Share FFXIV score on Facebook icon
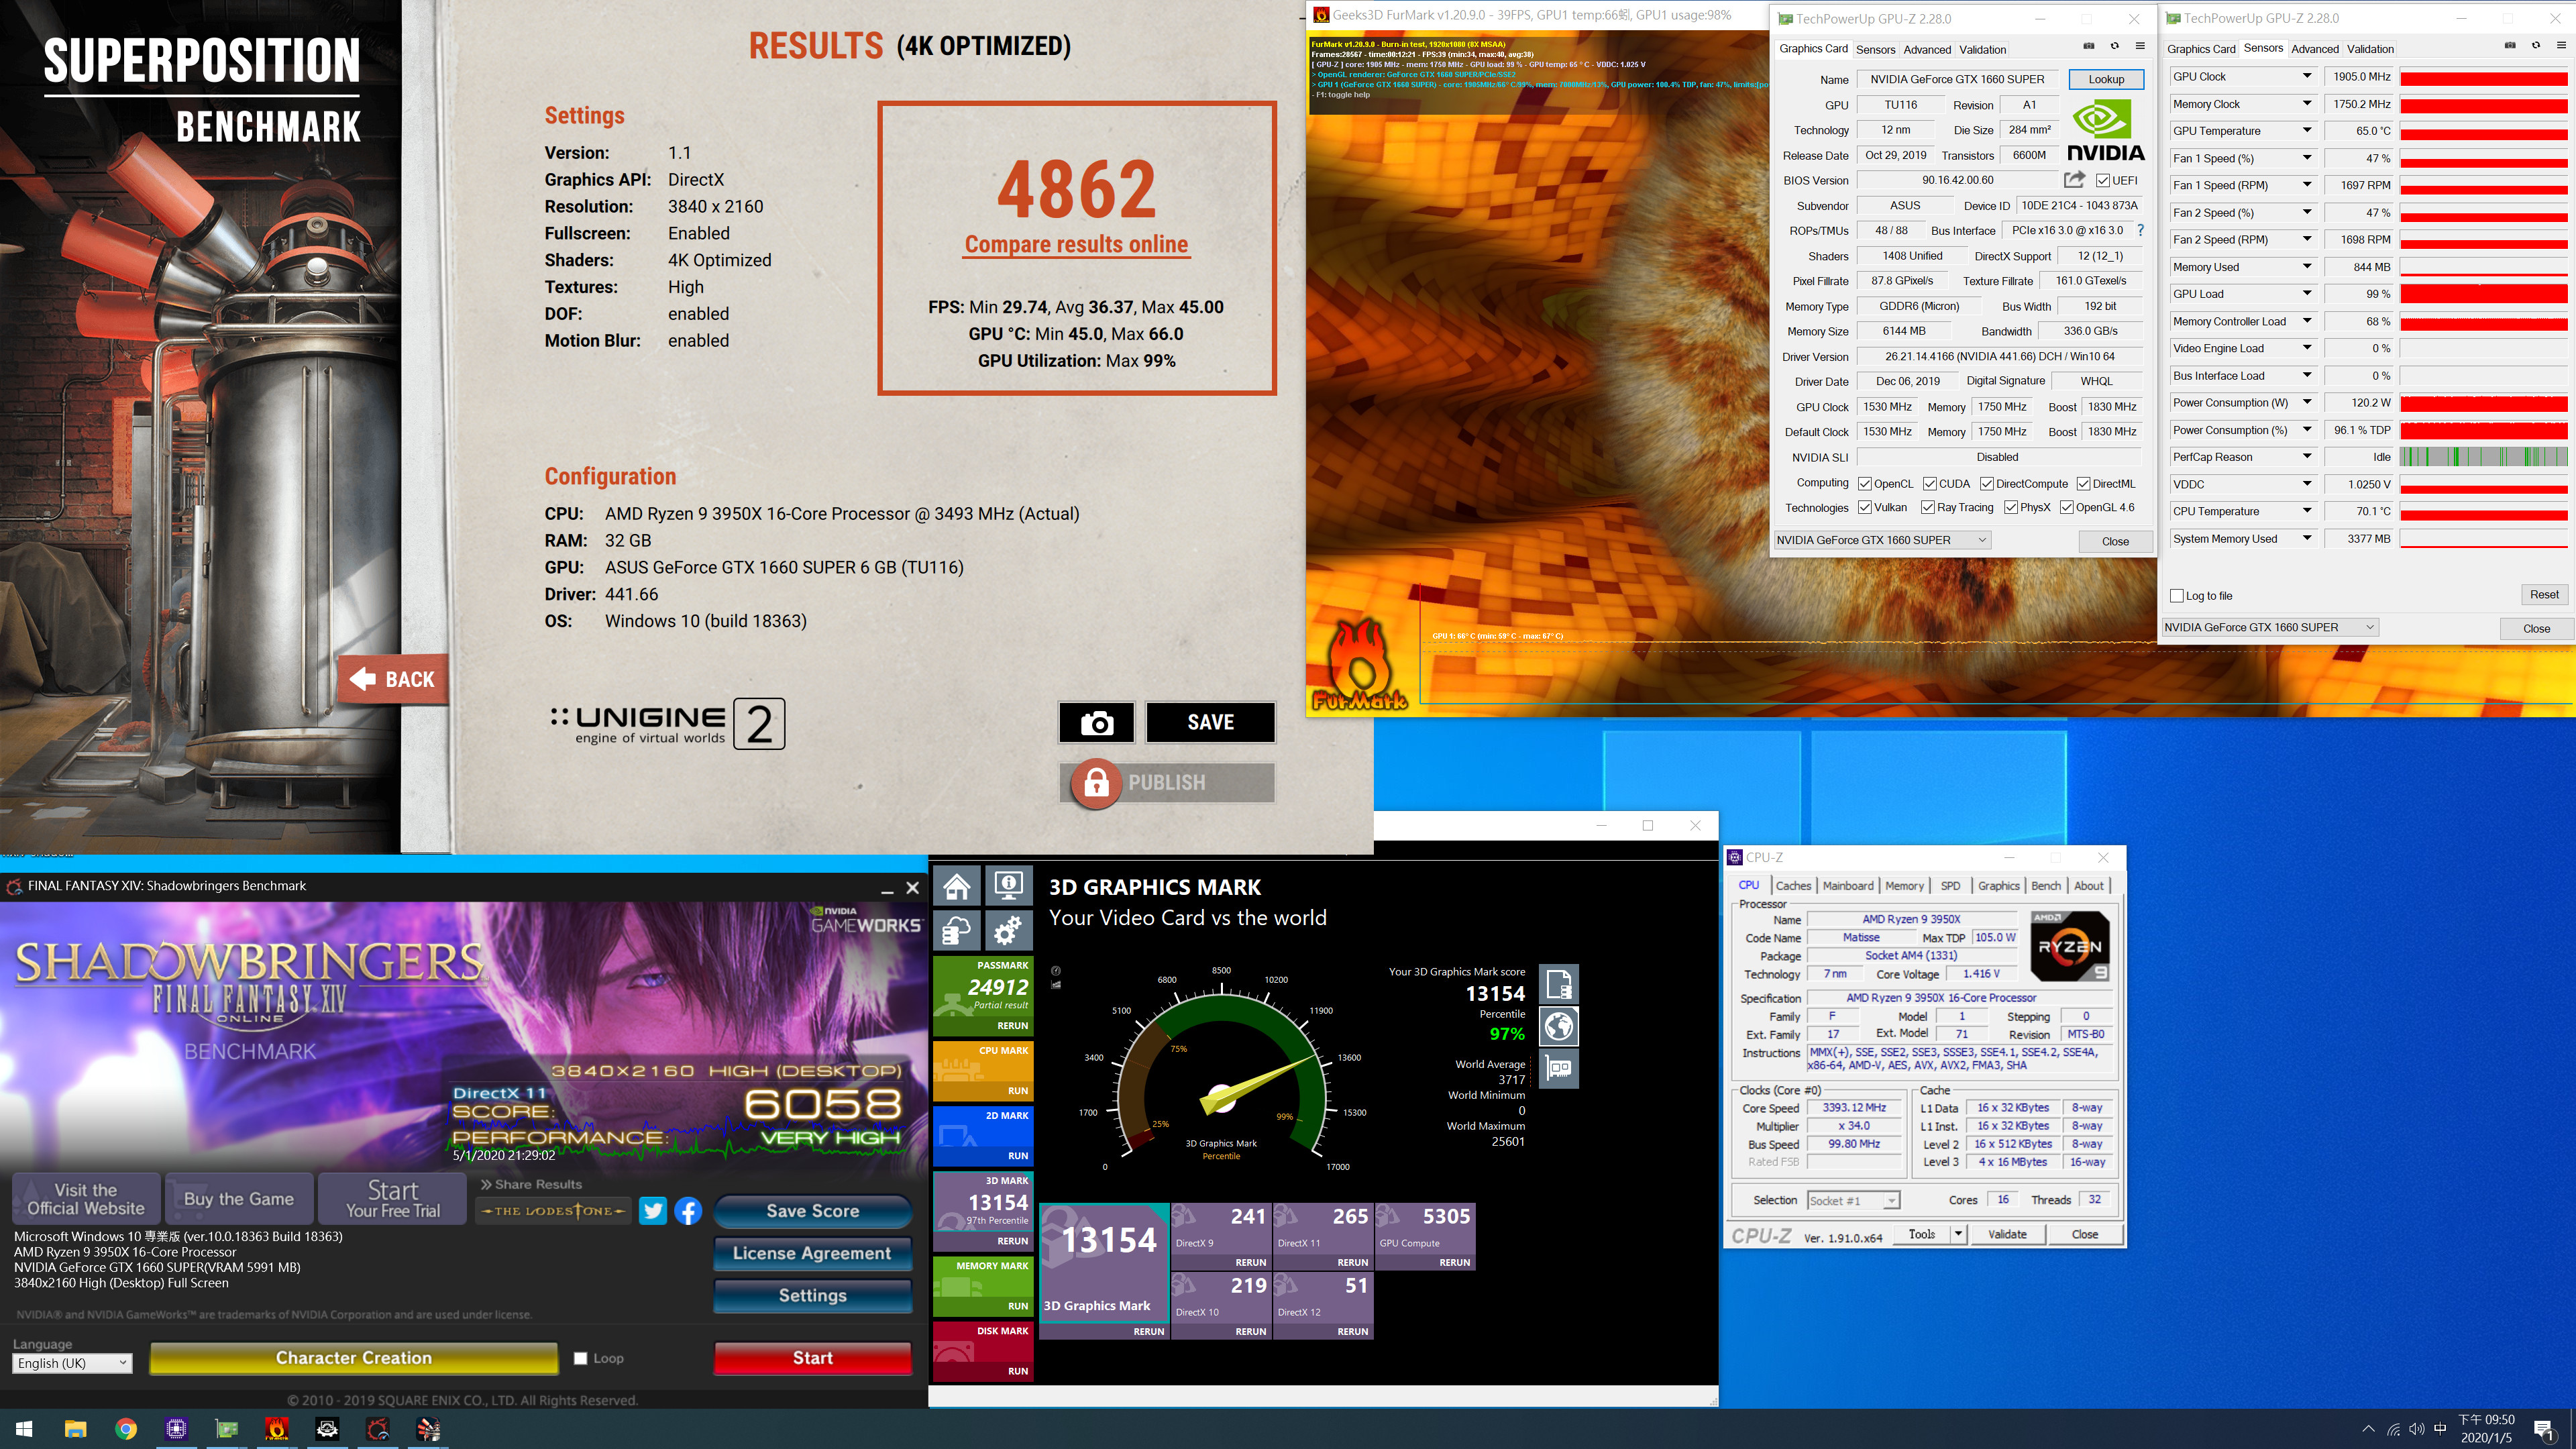 click(688, 1211)
